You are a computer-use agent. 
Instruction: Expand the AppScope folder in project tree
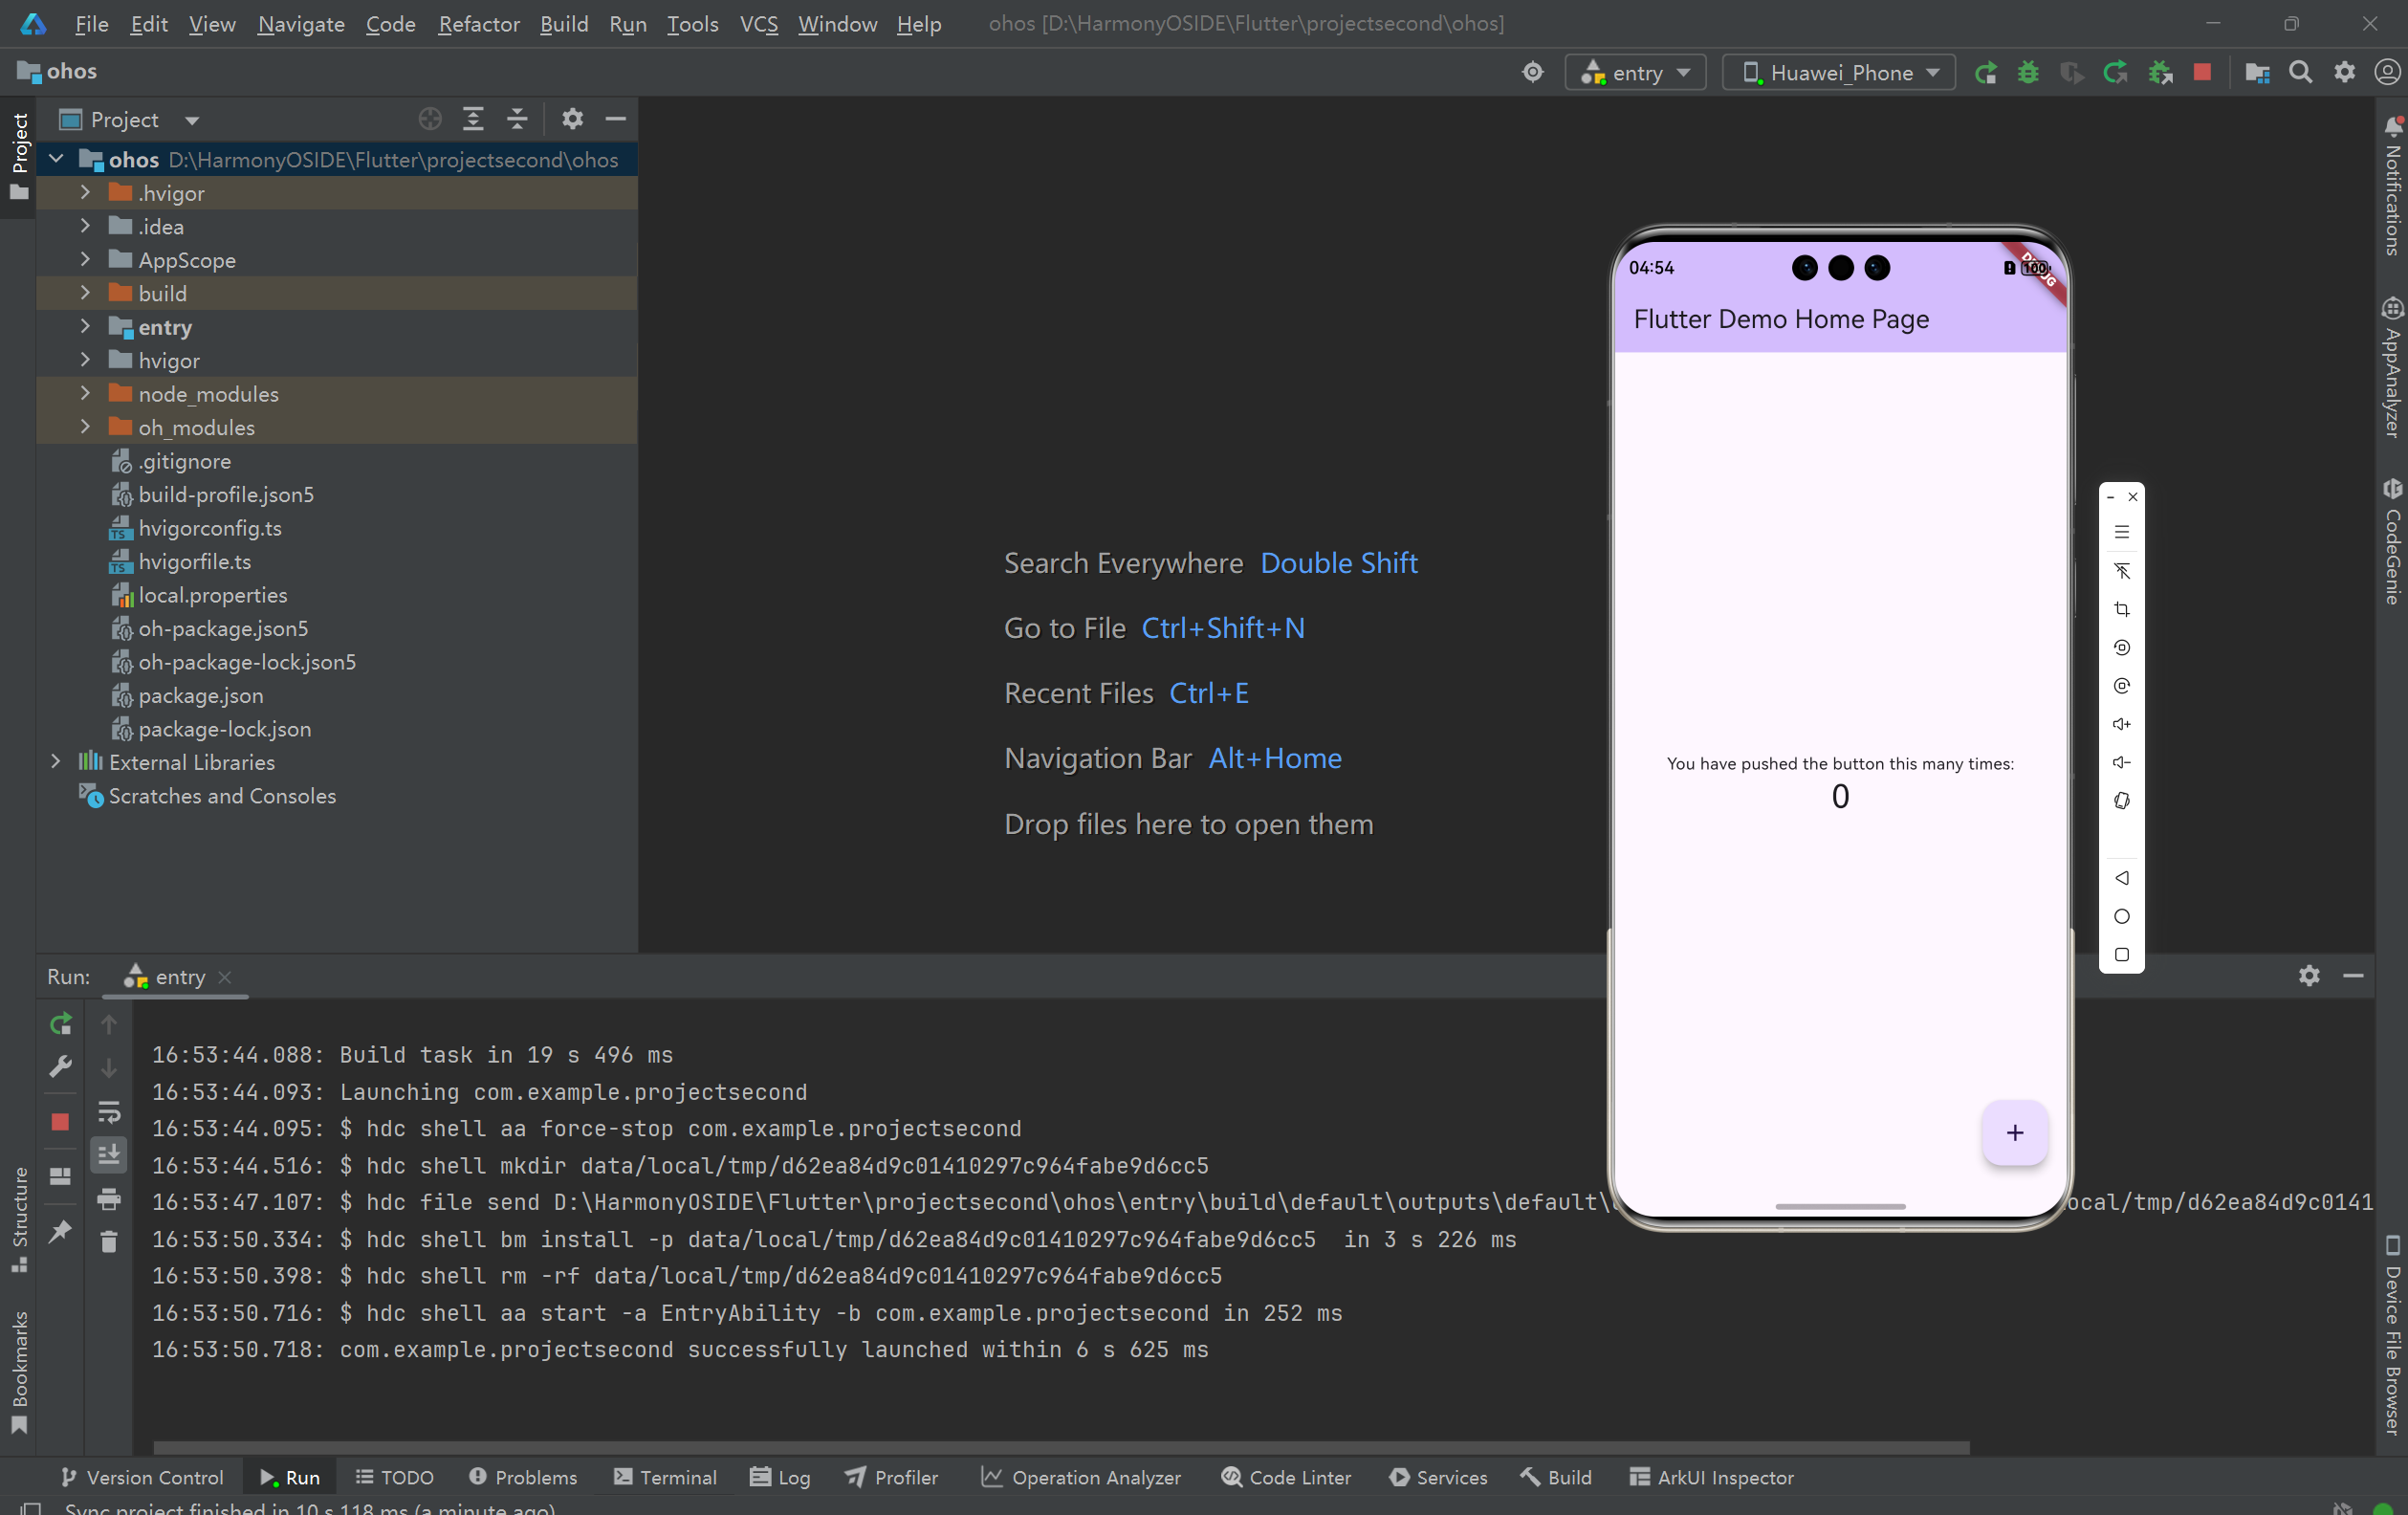point(85,260)
